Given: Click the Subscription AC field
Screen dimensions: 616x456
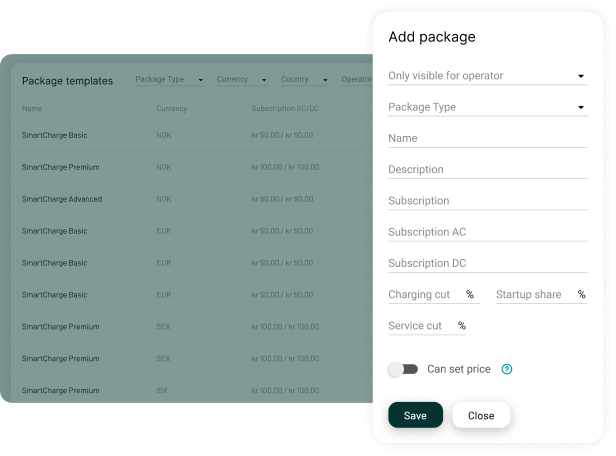Looking at the screenshot, I should tap(487, 232).
